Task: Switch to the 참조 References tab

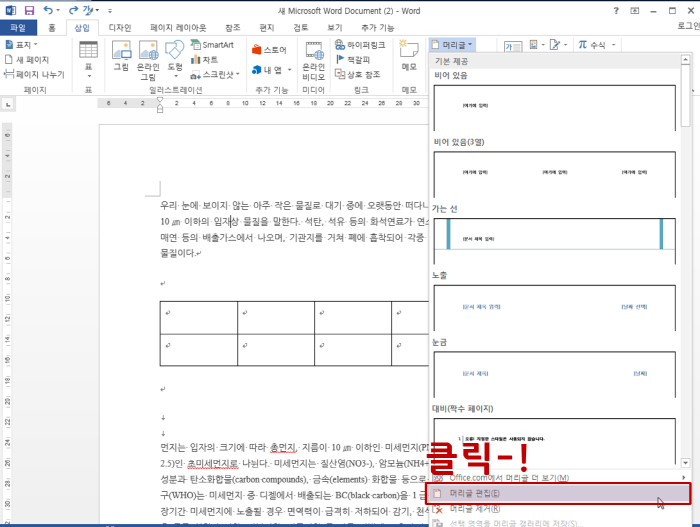Action: point(233,28)
